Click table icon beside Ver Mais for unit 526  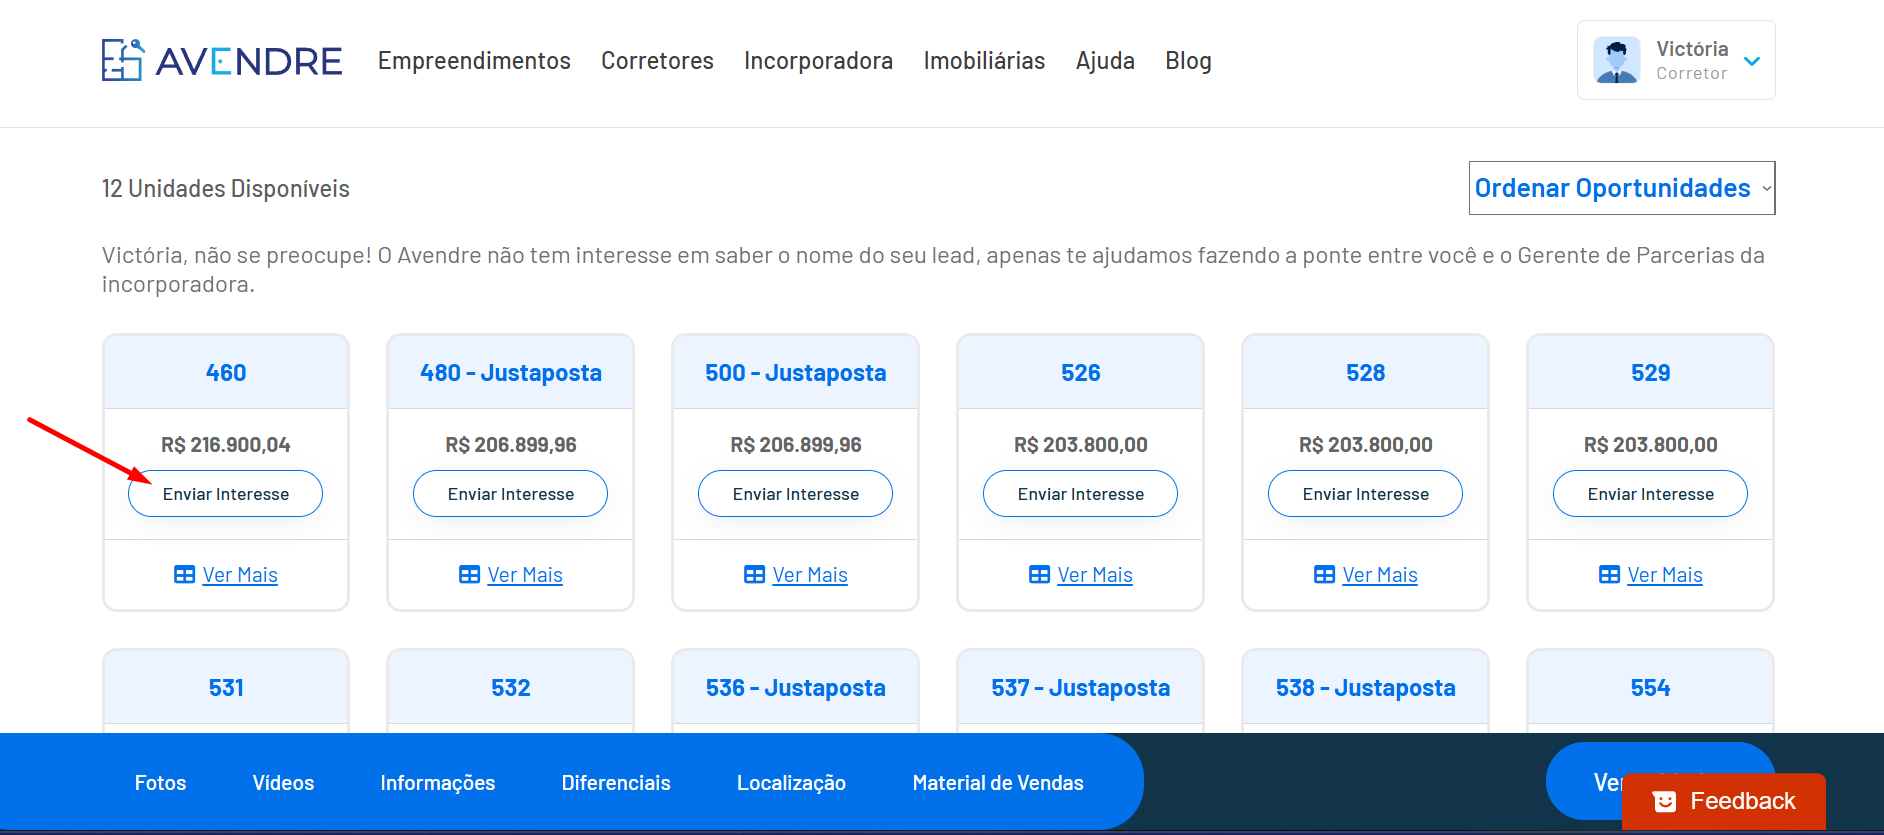pyautogui.click(x=1039, y=575)
